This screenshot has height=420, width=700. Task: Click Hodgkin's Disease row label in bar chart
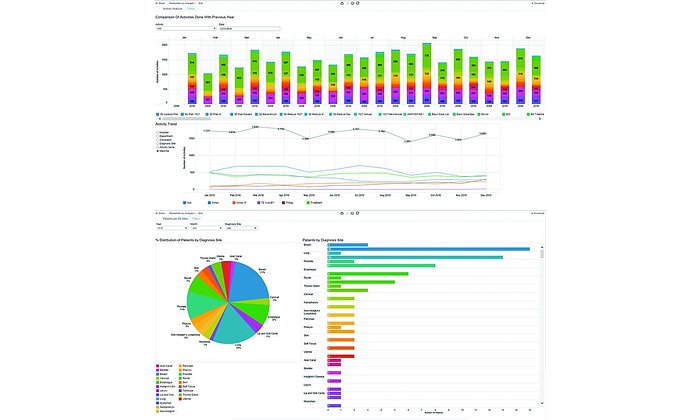pyautogui.click(x=313, y=377)
